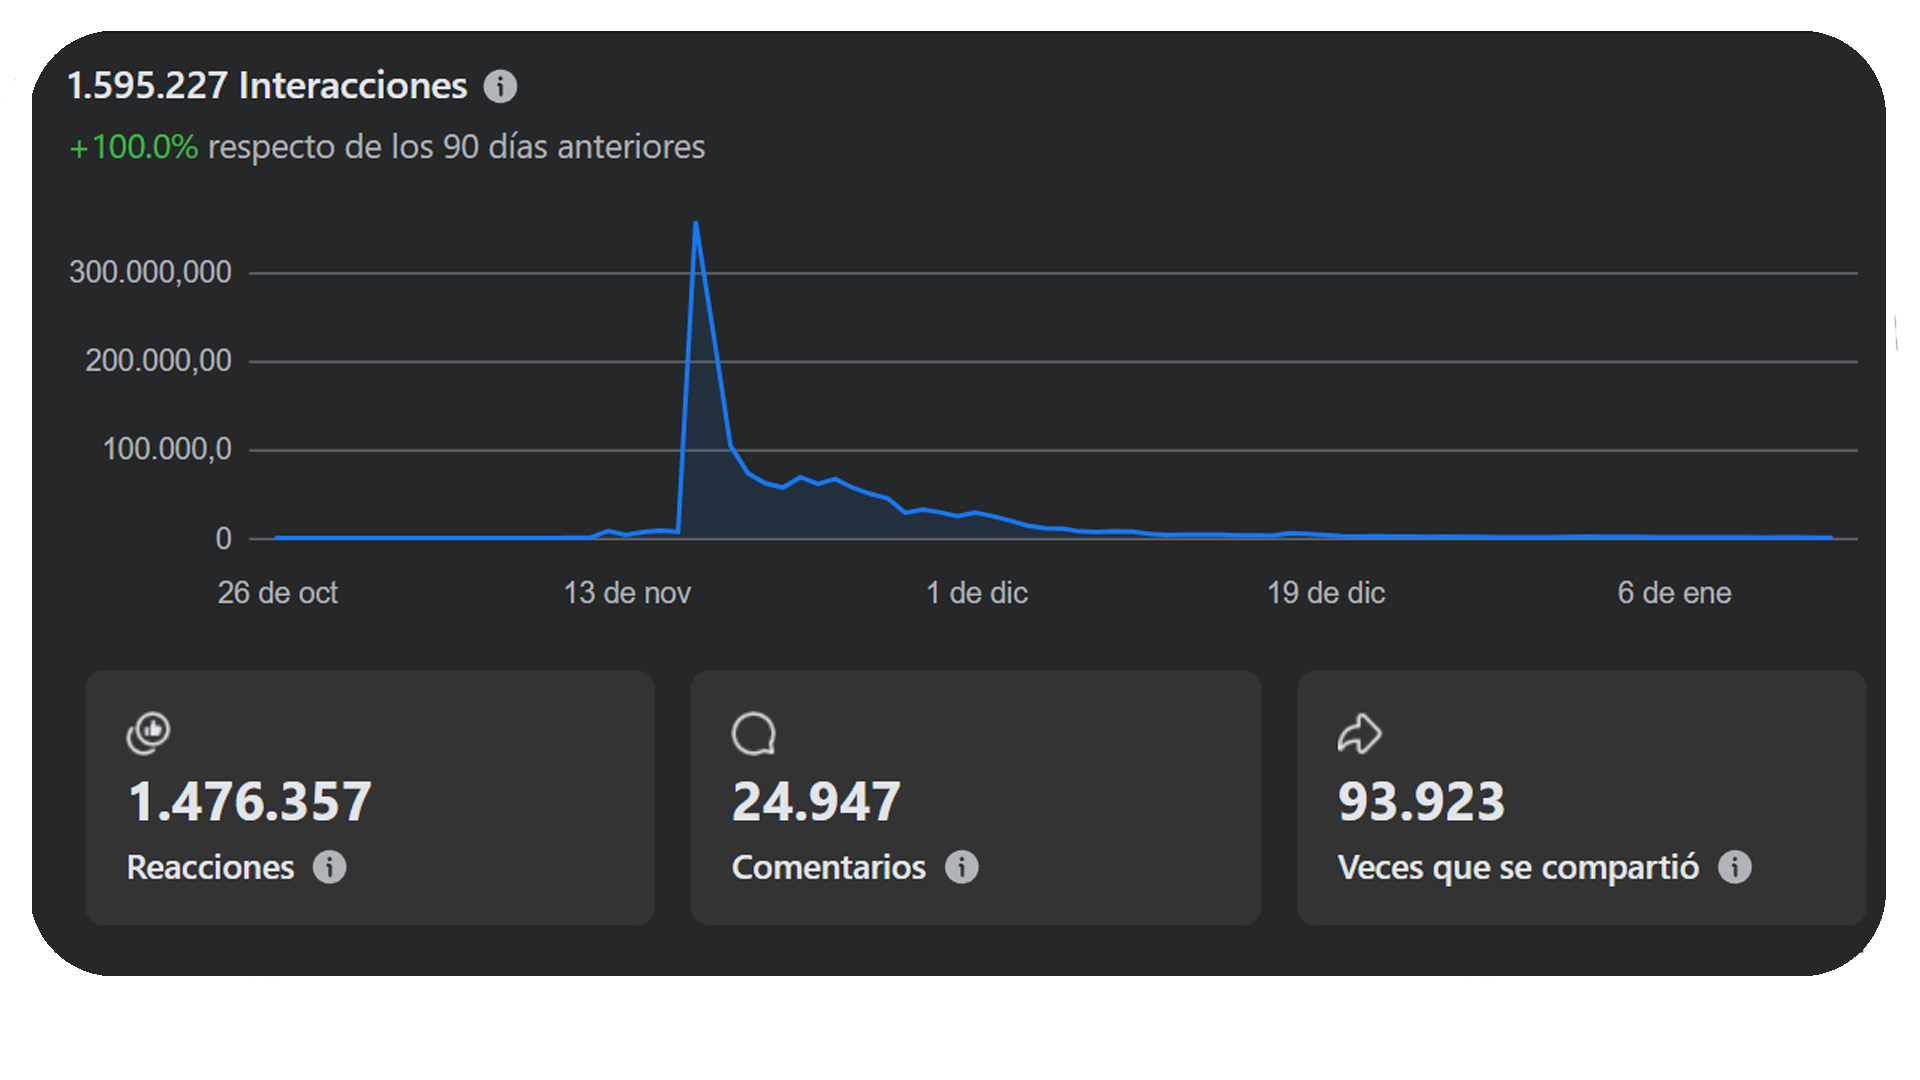Click the 26 de oct axis label
Screen dimensions: 1920x1080
tap(278, 593)
